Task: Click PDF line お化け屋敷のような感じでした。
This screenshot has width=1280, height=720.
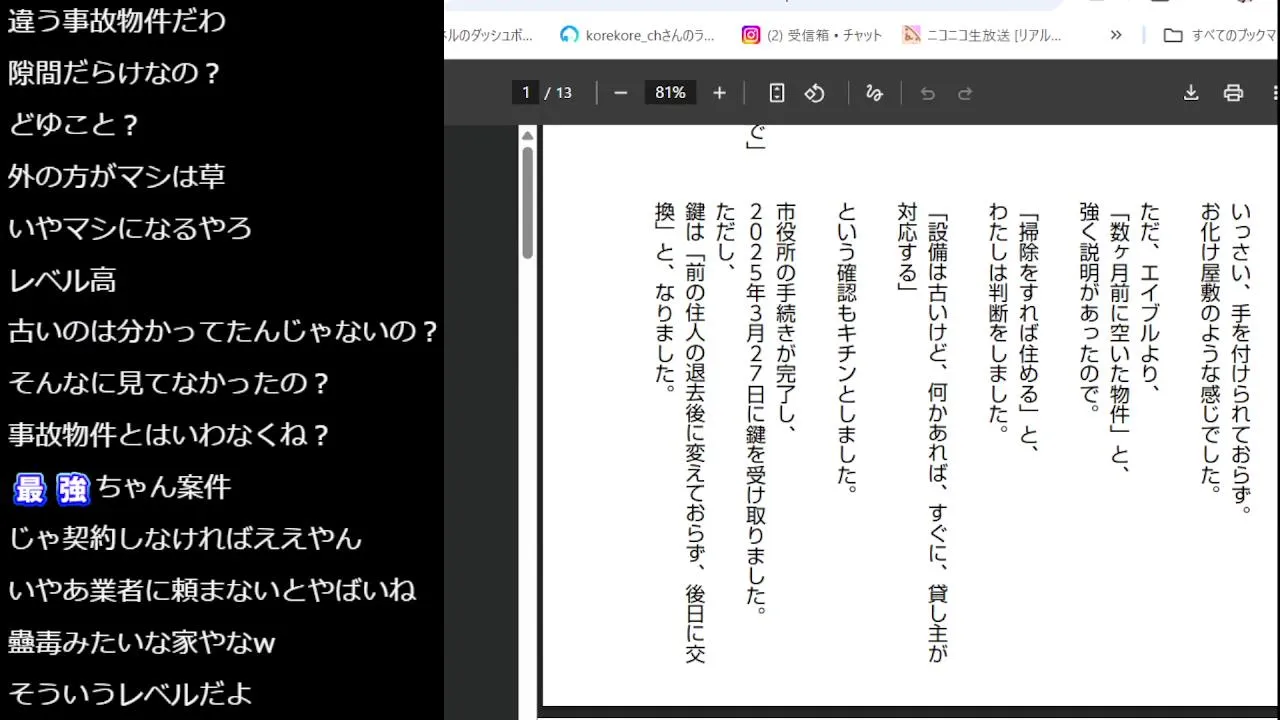Action: click(1211, 348)
